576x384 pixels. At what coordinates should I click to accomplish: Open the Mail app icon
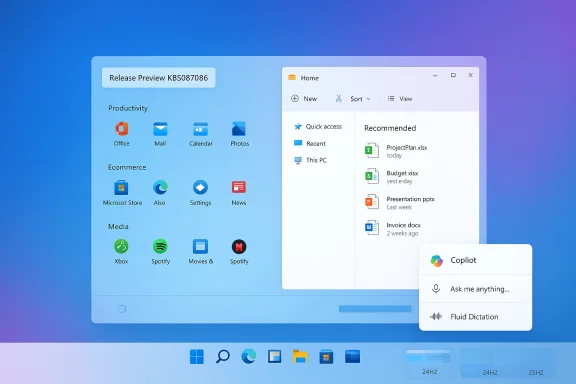pos(160,129)
